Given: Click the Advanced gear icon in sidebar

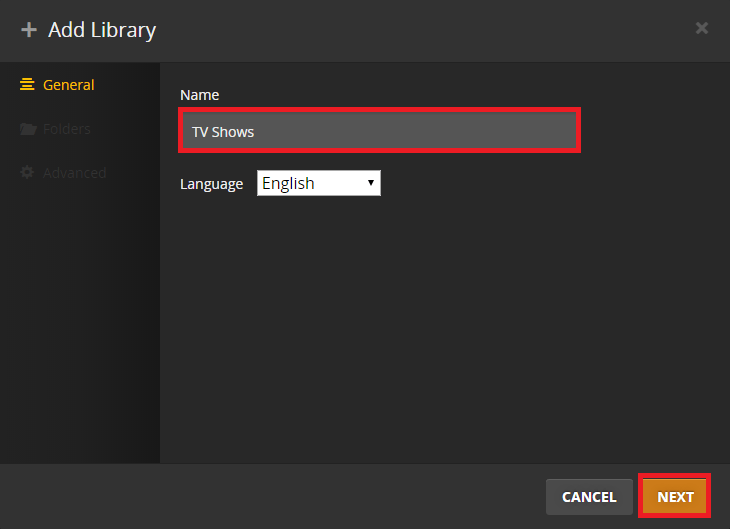Looking at the screenshot, I should (27, 173).
